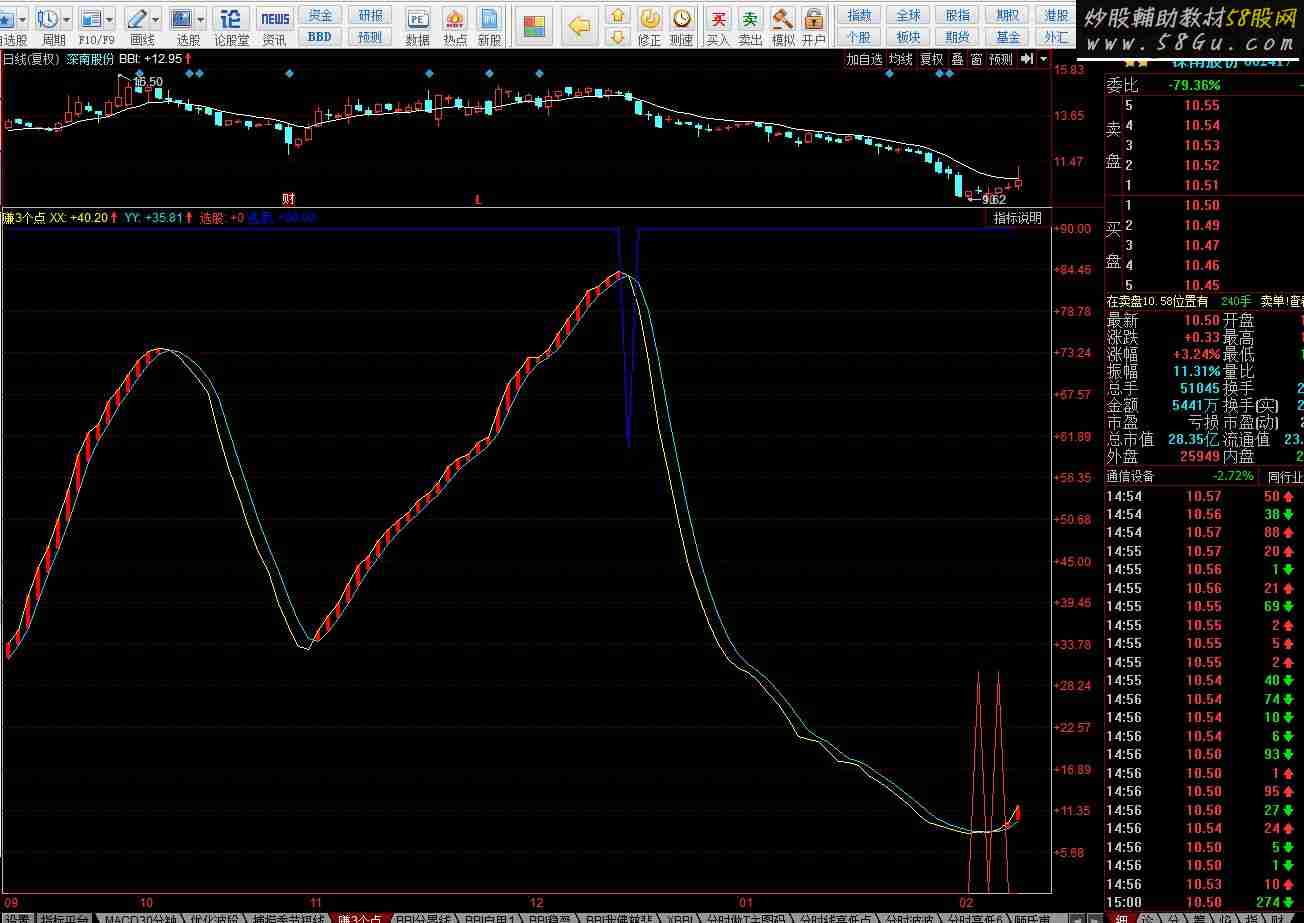Select the 基金 funds tab
Viewport: 1304px width, 923px height.
(x=1008, y=36)
